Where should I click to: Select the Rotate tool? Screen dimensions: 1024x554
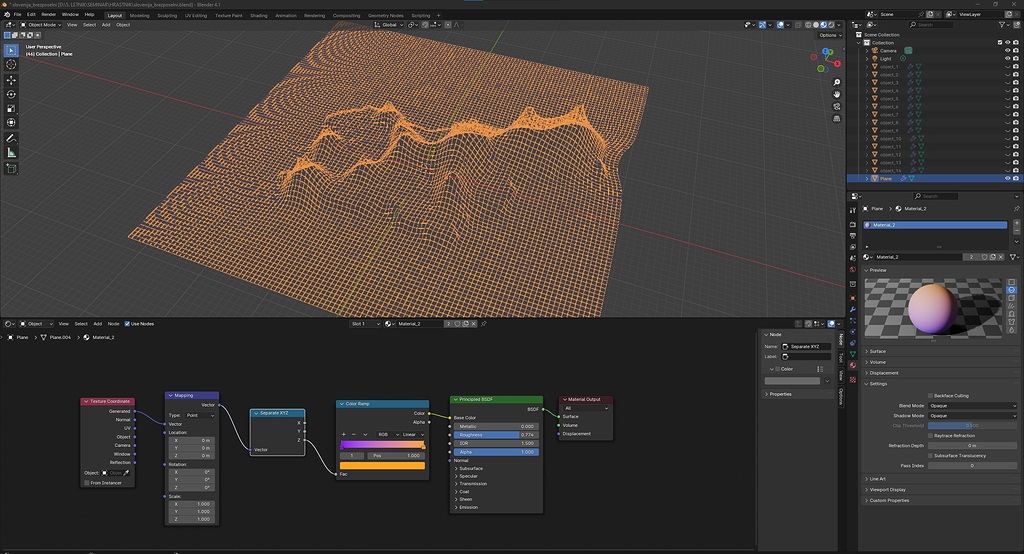coord(11,95)
